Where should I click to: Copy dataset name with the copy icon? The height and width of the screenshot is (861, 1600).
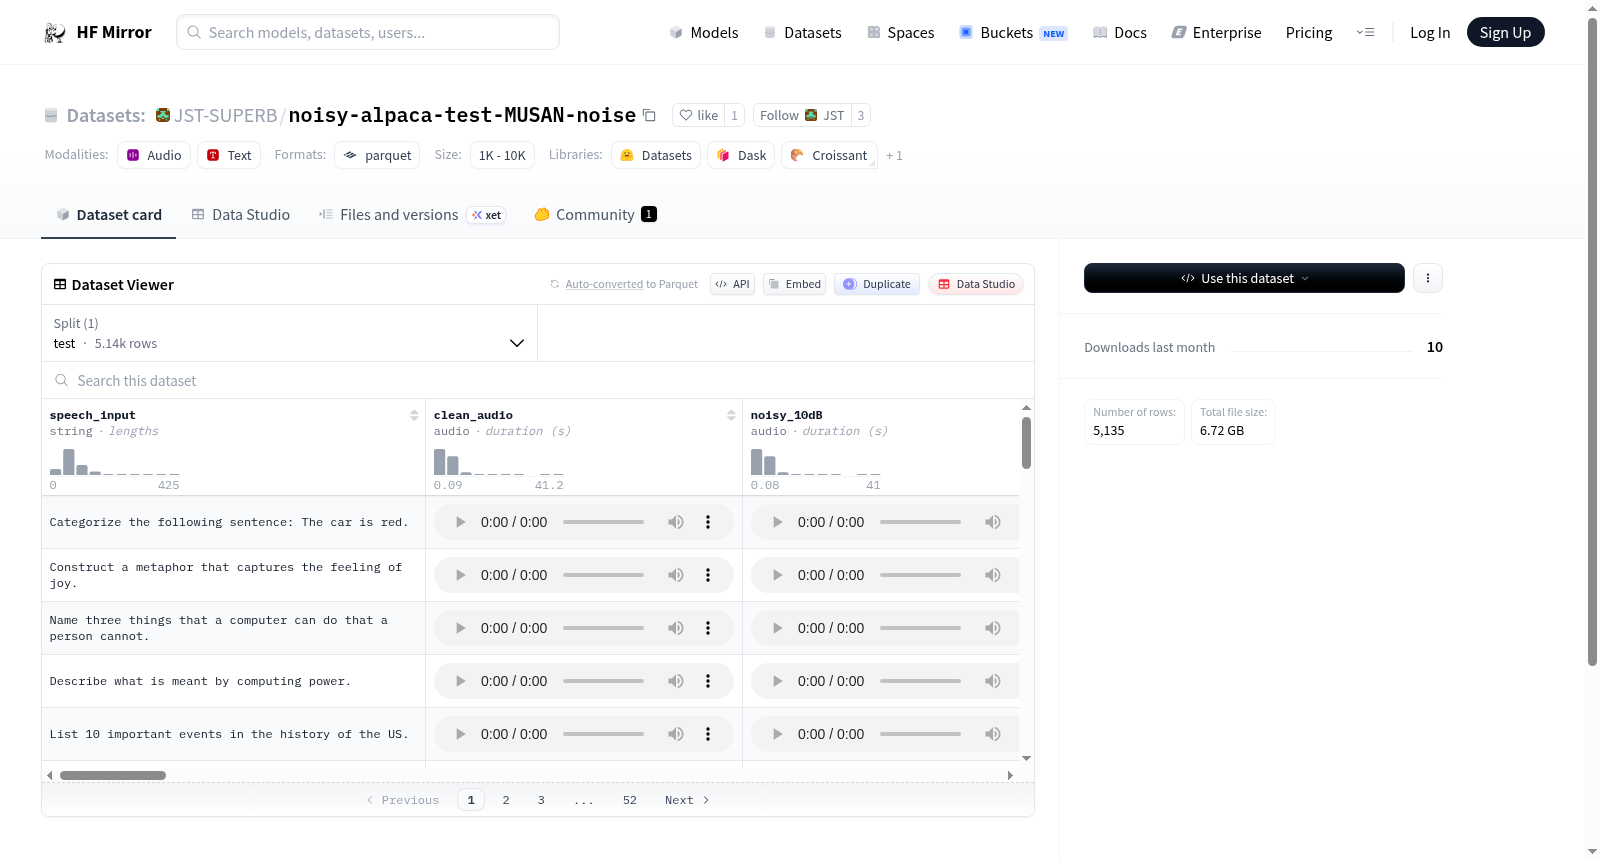(649, 115)
